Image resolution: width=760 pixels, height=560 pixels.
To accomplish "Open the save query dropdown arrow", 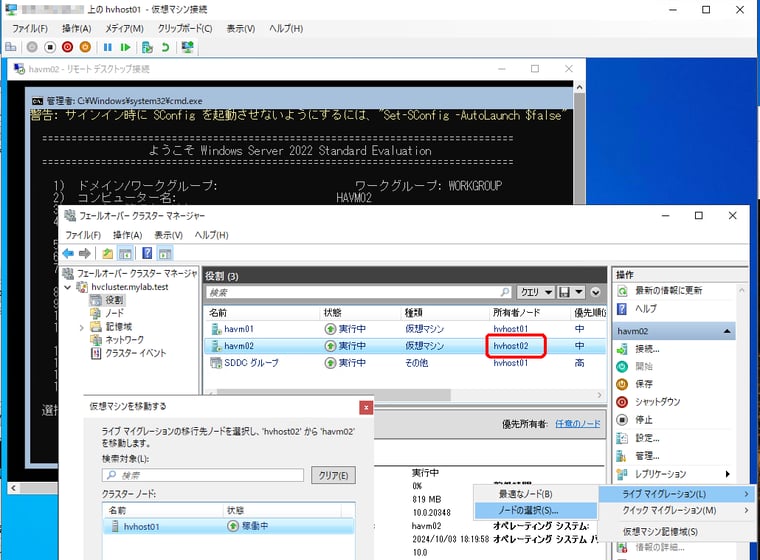I will coord(579,292).
